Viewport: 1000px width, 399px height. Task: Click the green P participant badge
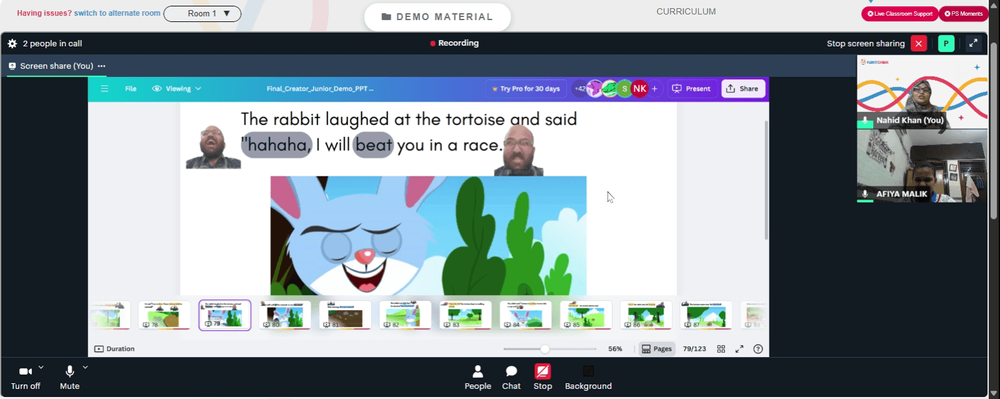pos(946,43)
